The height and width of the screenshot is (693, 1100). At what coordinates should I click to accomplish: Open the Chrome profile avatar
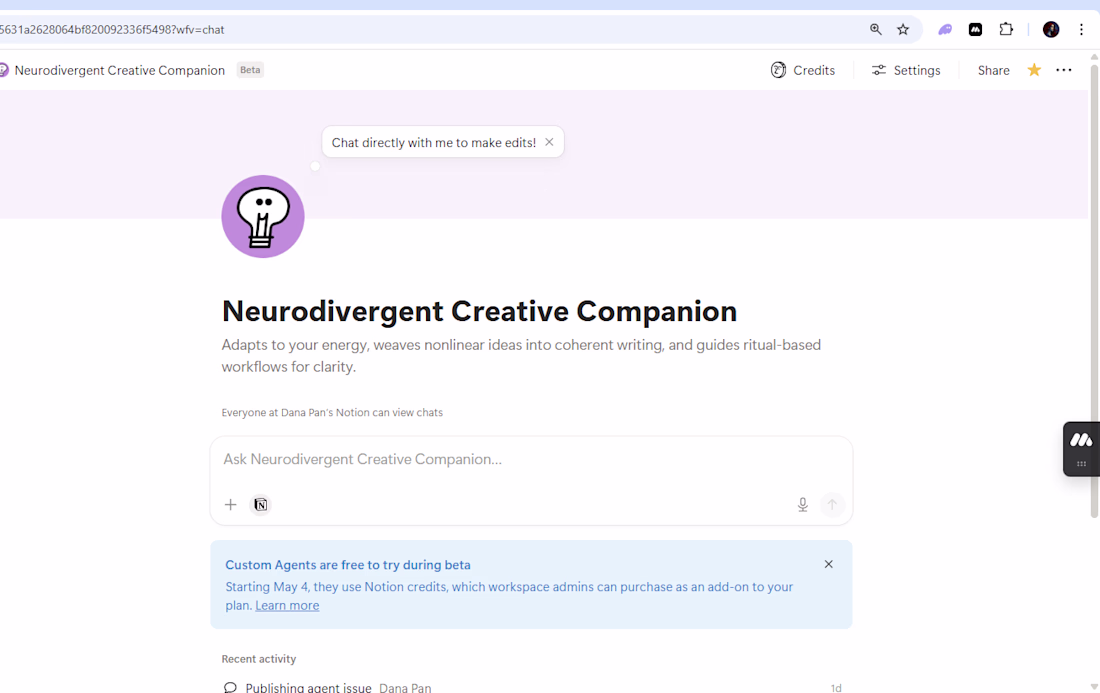coord(1051,29)
